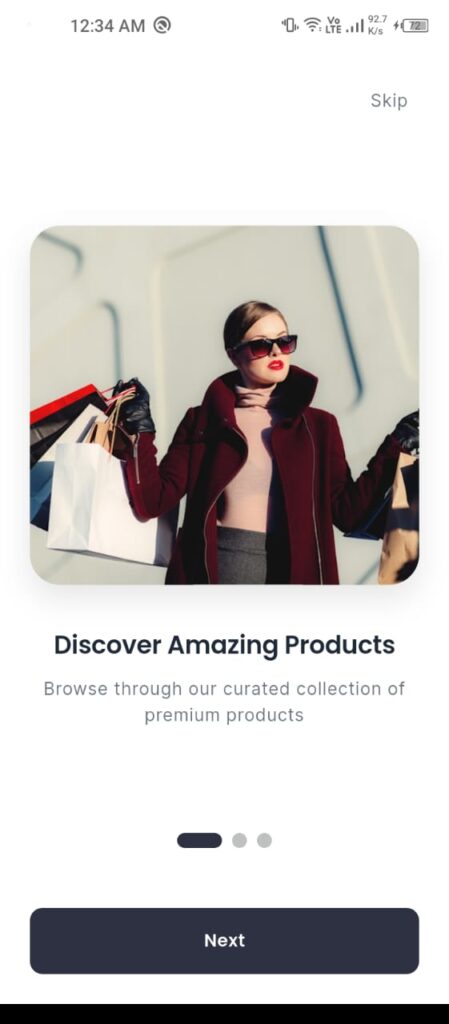Viewport: 449px width, 1024px height.
Task: Tap the woman's sunglasses in photo
Action: pyautogui.click(x=264, y=345)
